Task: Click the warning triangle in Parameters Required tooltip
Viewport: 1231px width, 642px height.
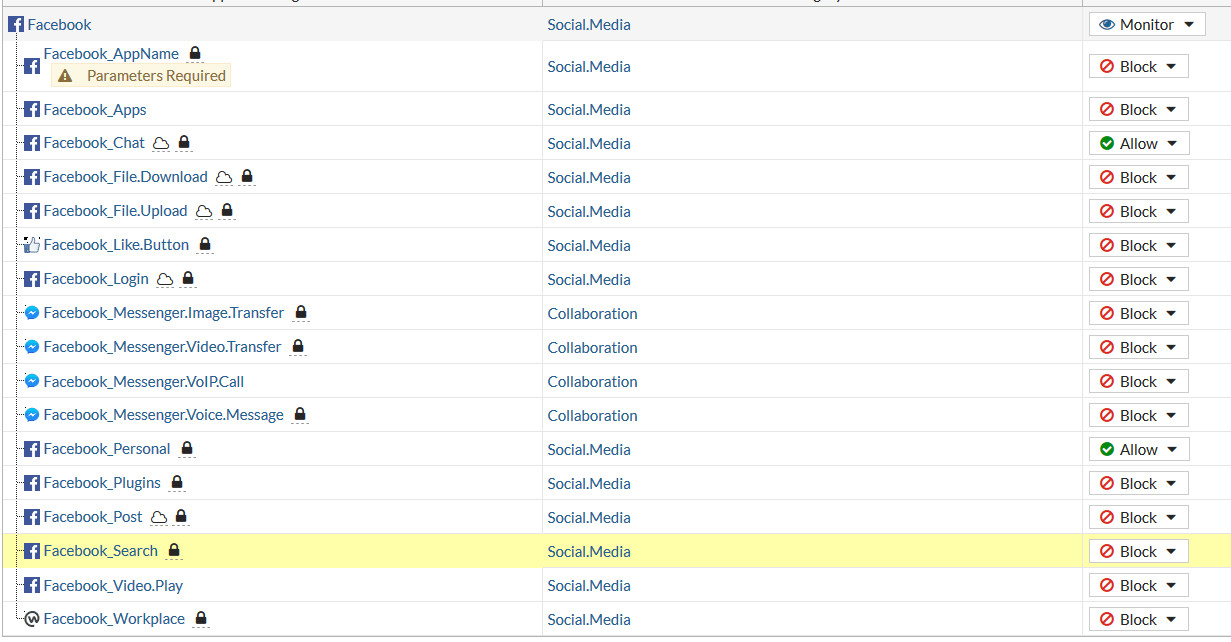Action: click(66, 75)
